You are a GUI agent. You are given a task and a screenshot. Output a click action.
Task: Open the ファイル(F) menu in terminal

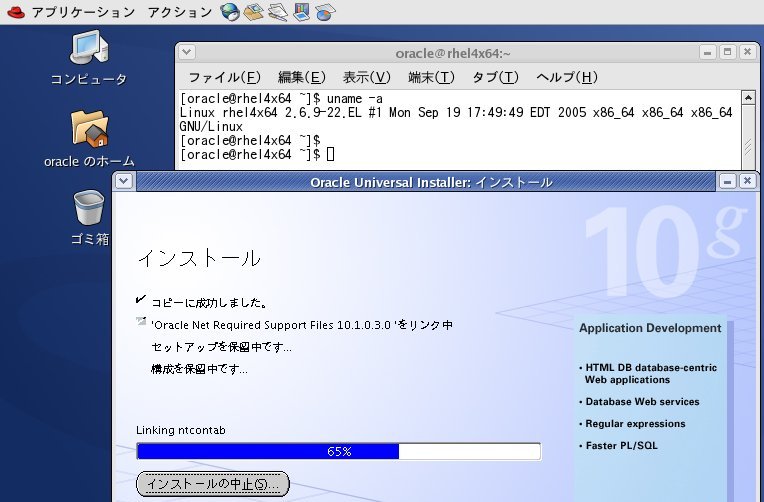[224, 77]
